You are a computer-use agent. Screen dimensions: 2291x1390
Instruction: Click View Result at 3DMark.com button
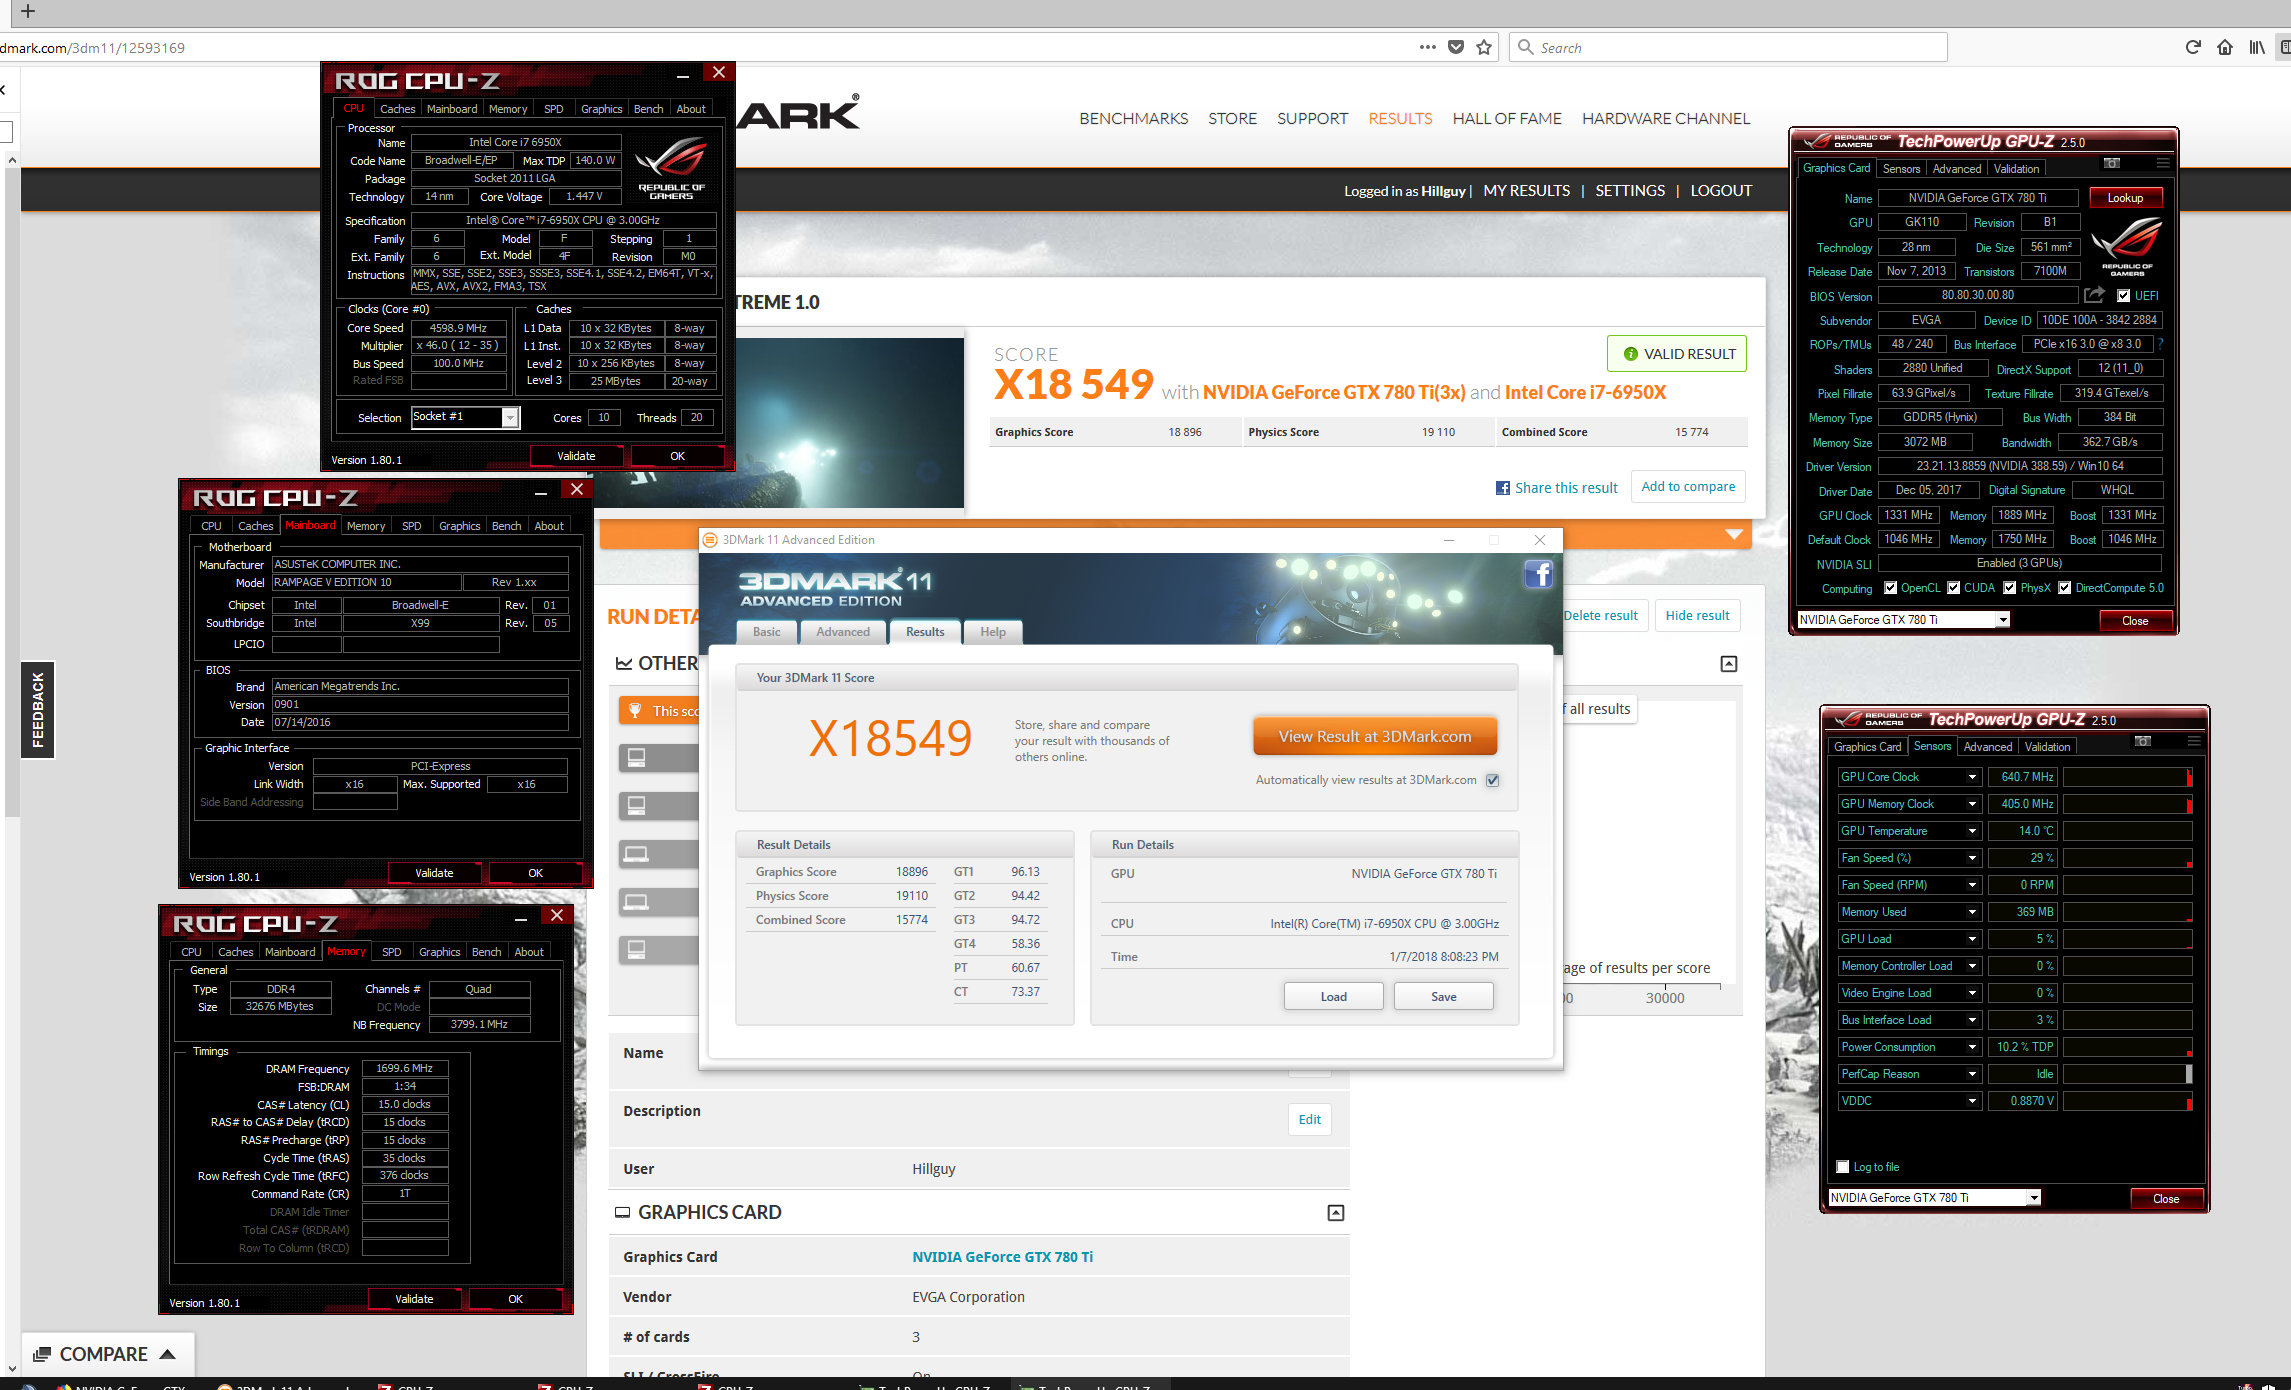click(x=1375, y=737)
